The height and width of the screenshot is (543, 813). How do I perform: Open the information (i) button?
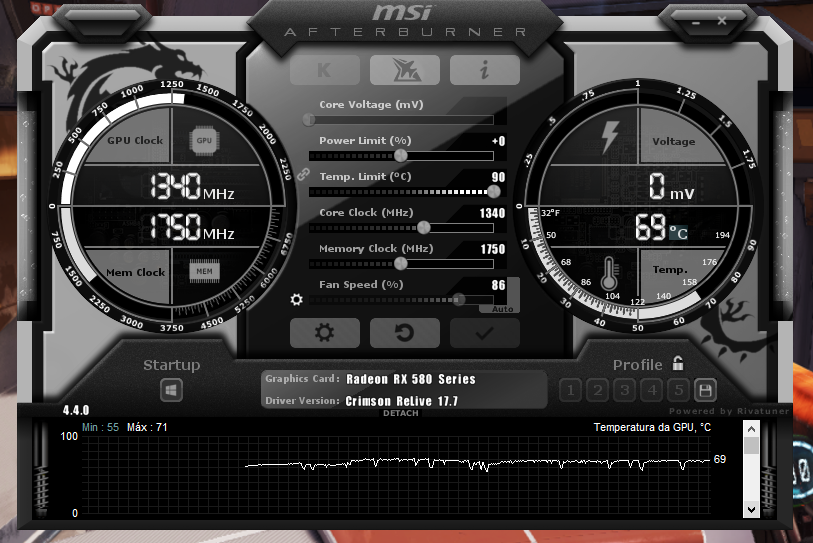click(485, 70)
